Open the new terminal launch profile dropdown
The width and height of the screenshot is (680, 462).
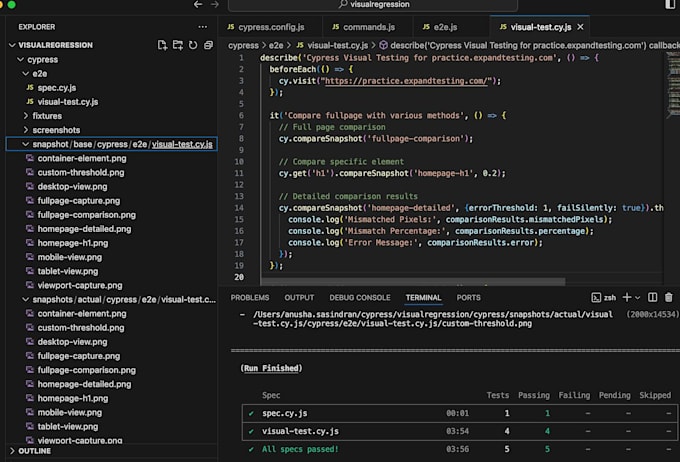coord(638,298)
